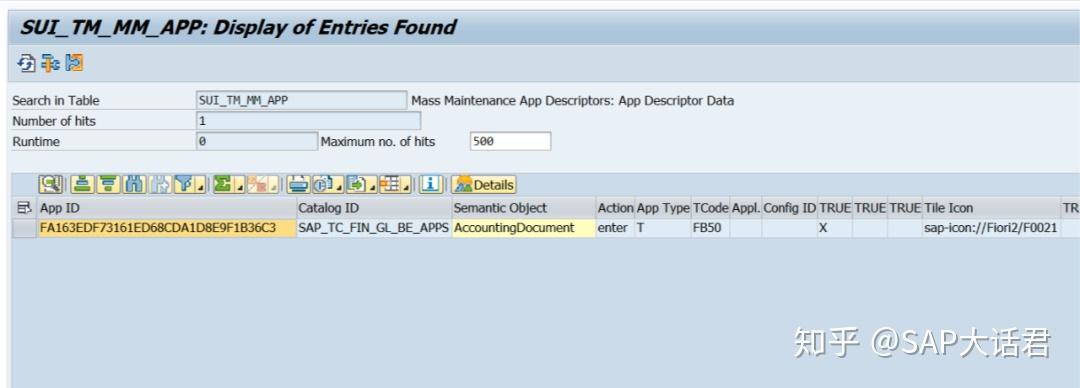Click the Export icon
This screenshot has height=388, width=1080.
tap(356, 185)
